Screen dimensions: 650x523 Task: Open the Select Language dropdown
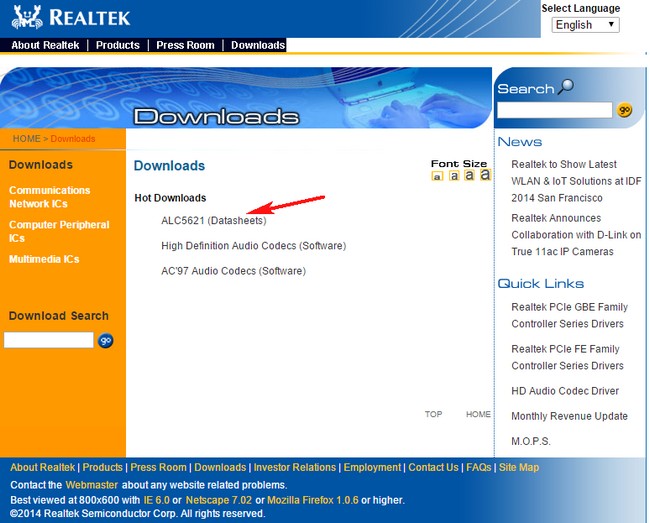point(585,25)
